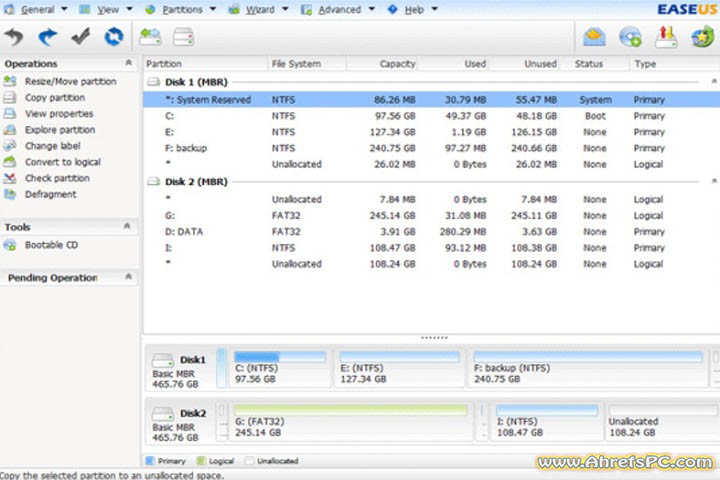Select G: (FAT32) block in disk map
720x480 pixels.
pyautogui.click(x=350, y=422)
